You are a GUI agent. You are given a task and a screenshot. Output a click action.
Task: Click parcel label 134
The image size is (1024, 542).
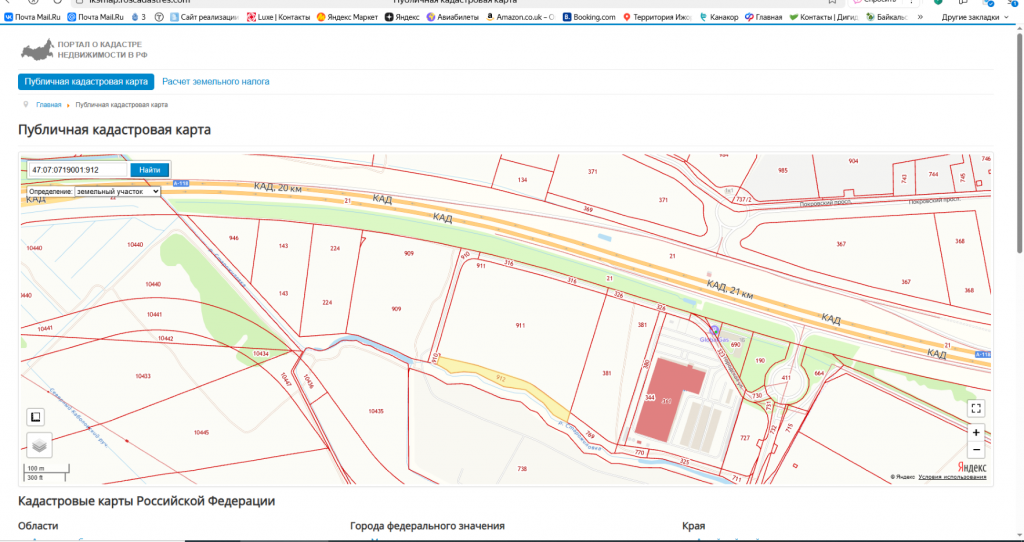[x=522, y=180]
